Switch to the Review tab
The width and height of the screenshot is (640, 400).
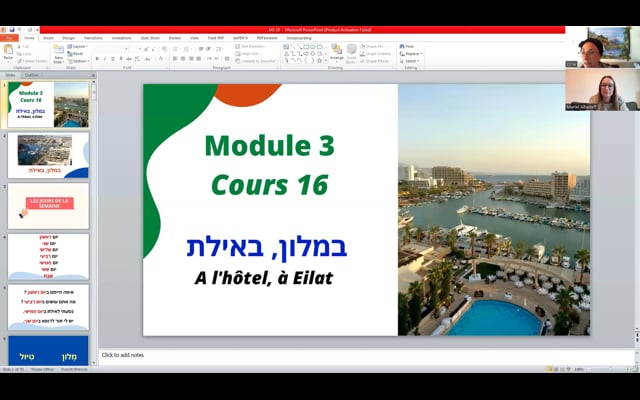[x=174, y=38]
